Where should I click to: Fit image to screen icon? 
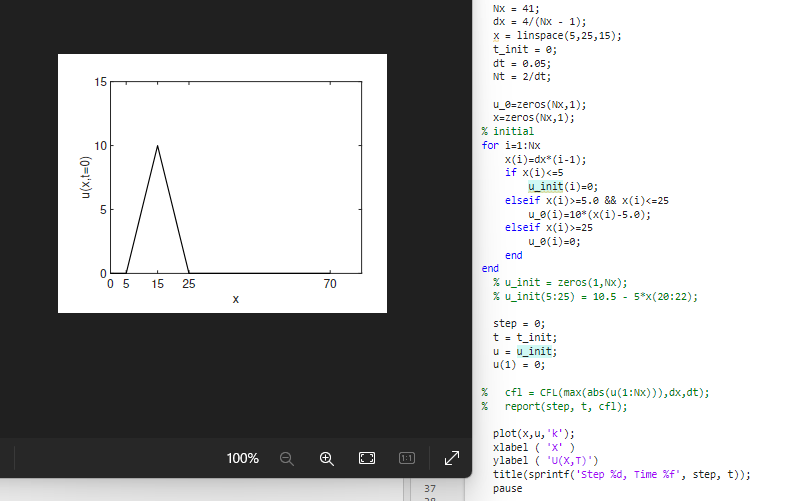click(367, 458)
